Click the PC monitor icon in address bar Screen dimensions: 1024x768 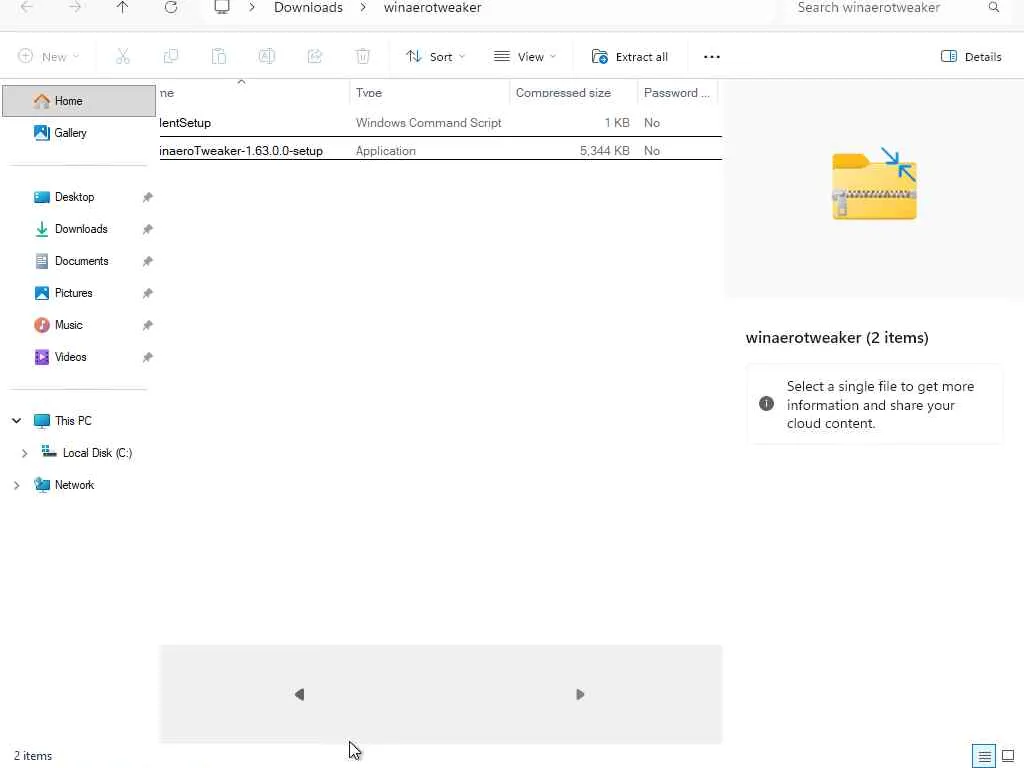click(222, 7)
